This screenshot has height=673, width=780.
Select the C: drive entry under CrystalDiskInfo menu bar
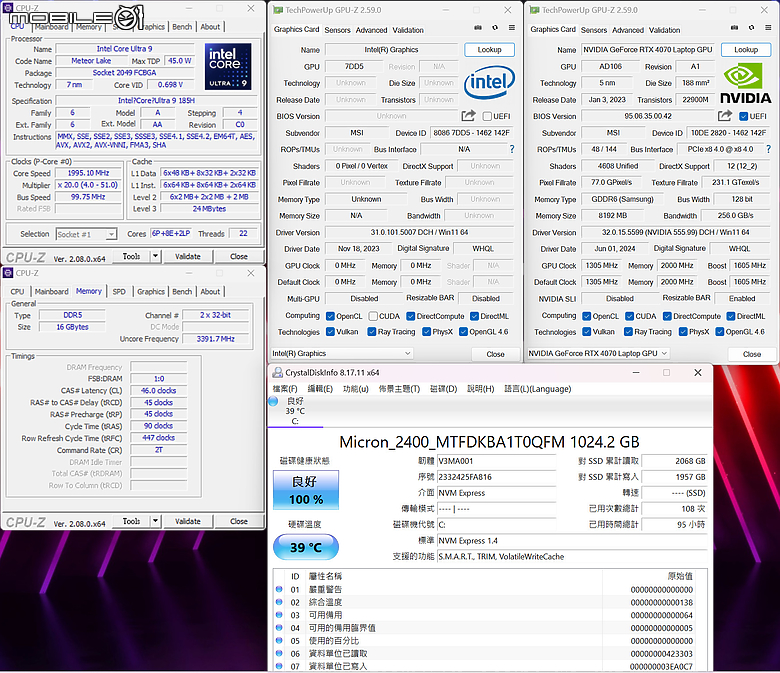[295, 411]
